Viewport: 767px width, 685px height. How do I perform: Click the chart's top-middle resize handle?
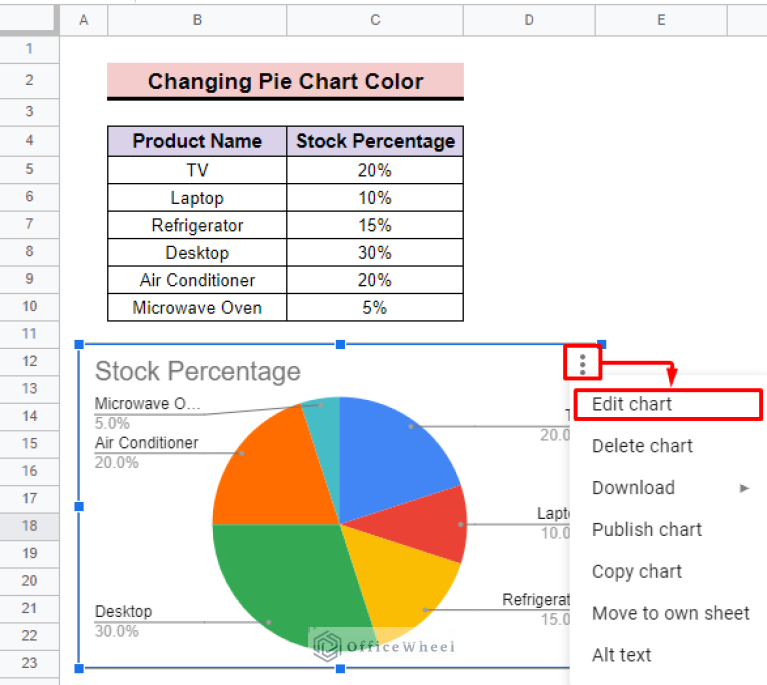(x=340, y=344)
